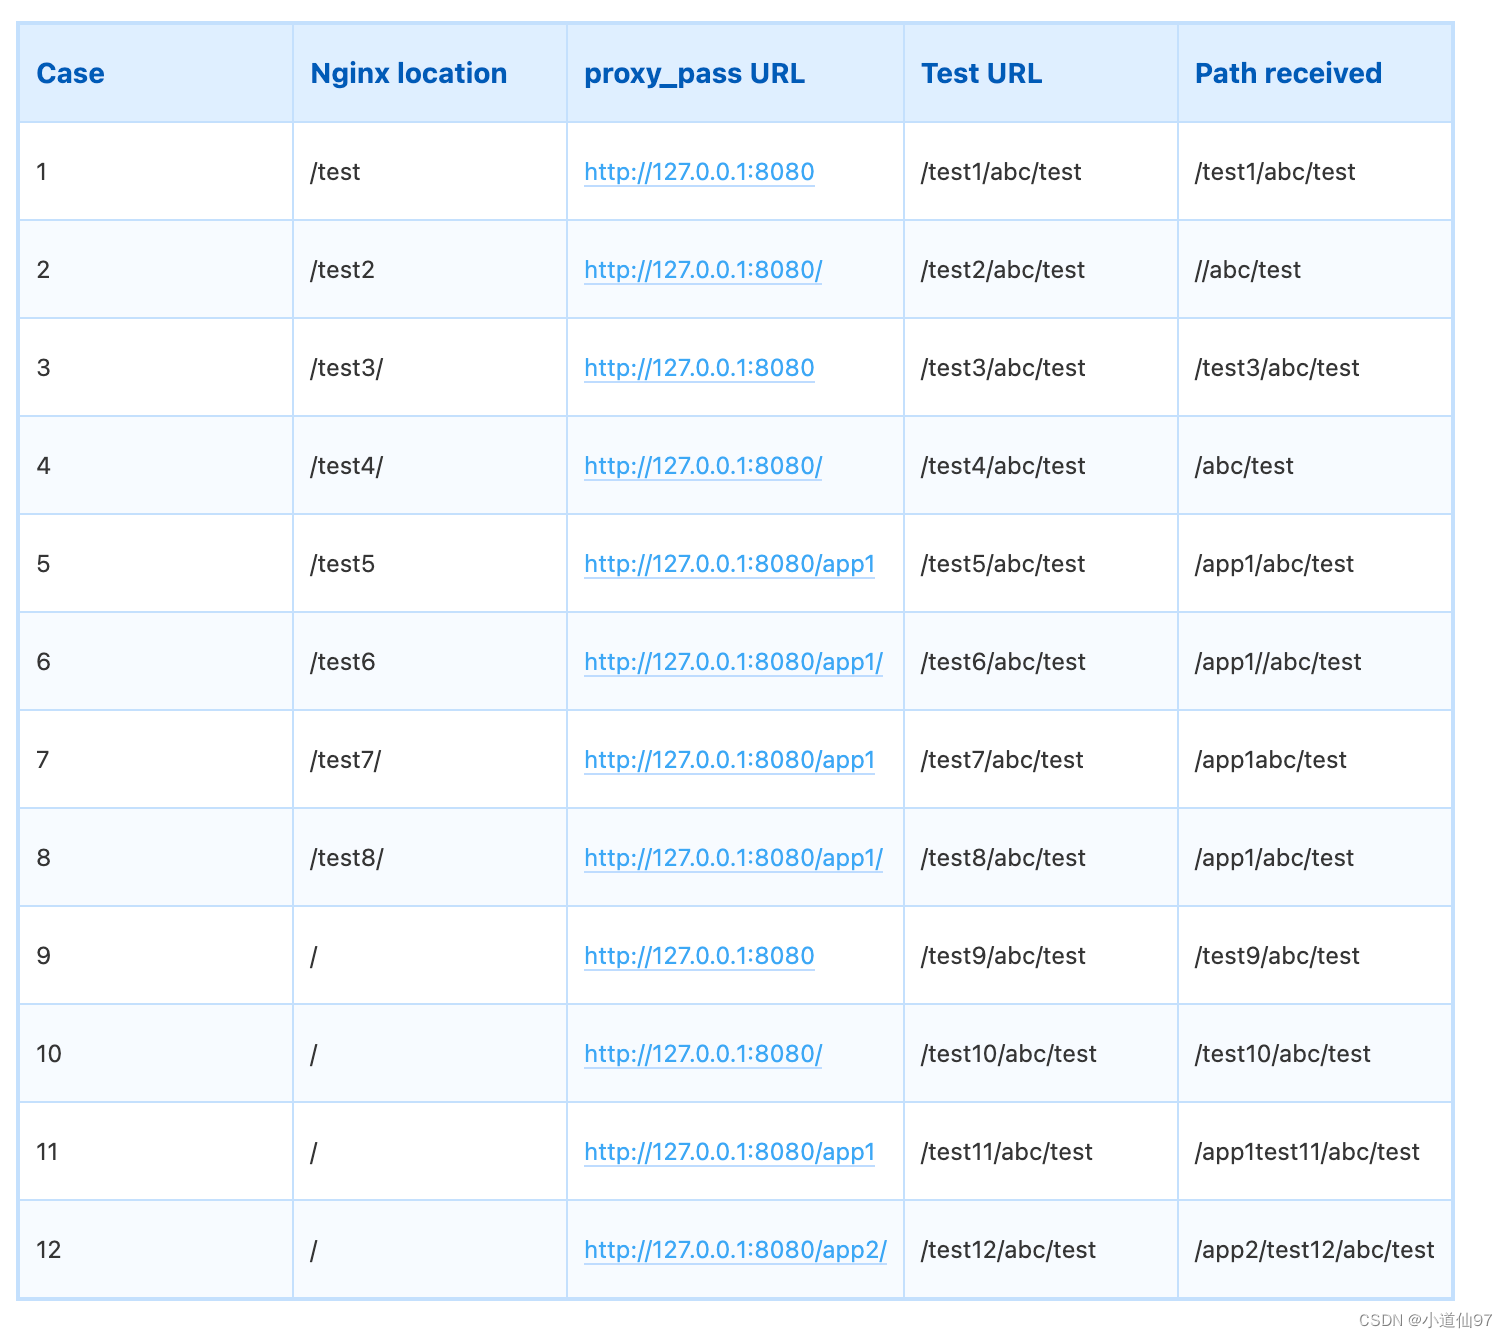Open the proxy_pass link in case 1 row

pos(699,172)
